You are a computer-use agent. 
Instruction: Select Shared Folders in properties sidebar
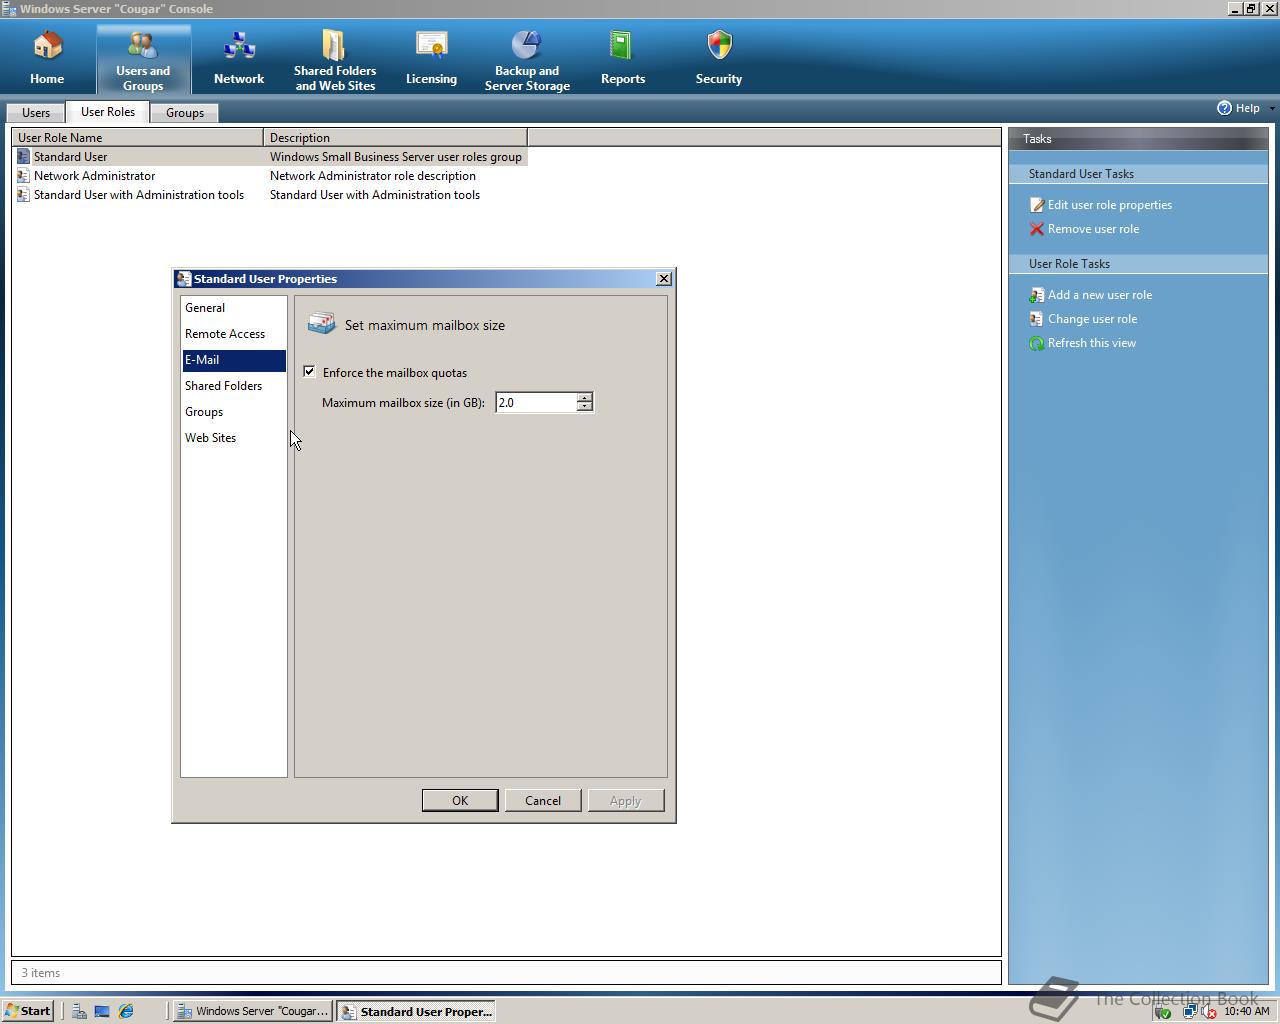pyautogui.click(x=234, y=386)
